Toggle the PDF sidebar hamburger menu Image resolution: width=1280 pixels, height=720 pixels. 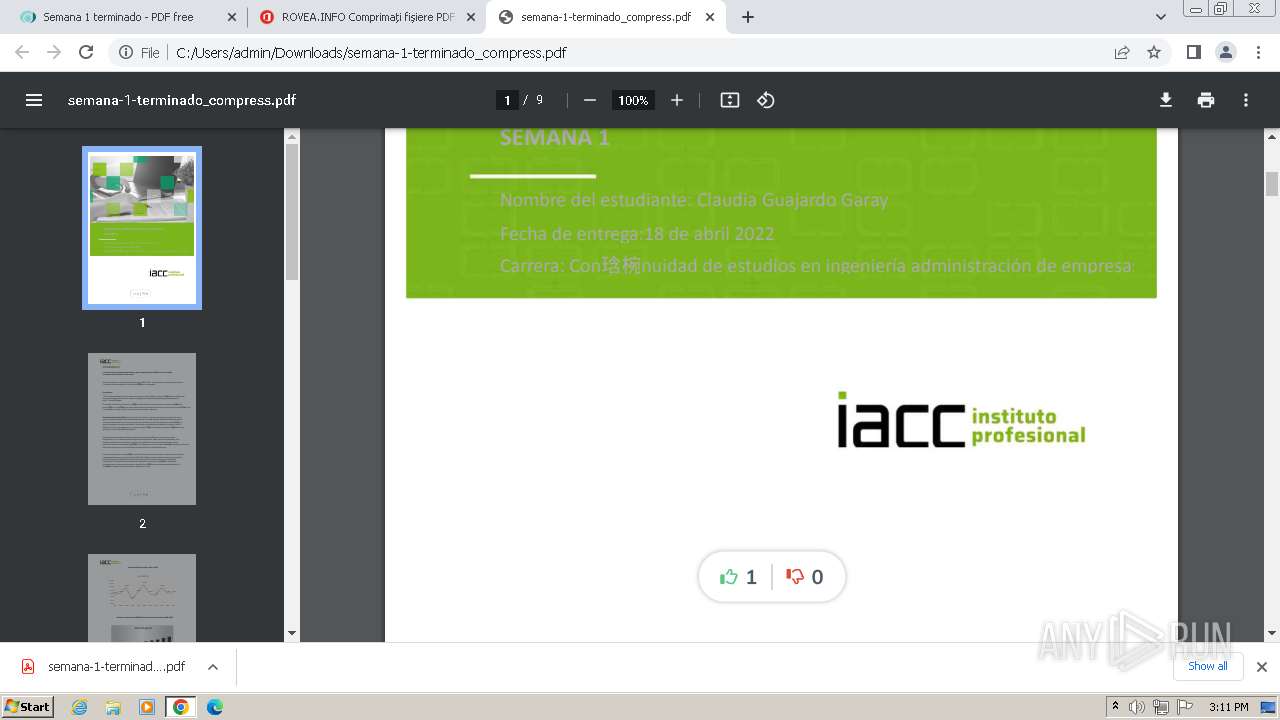point(34,100)
